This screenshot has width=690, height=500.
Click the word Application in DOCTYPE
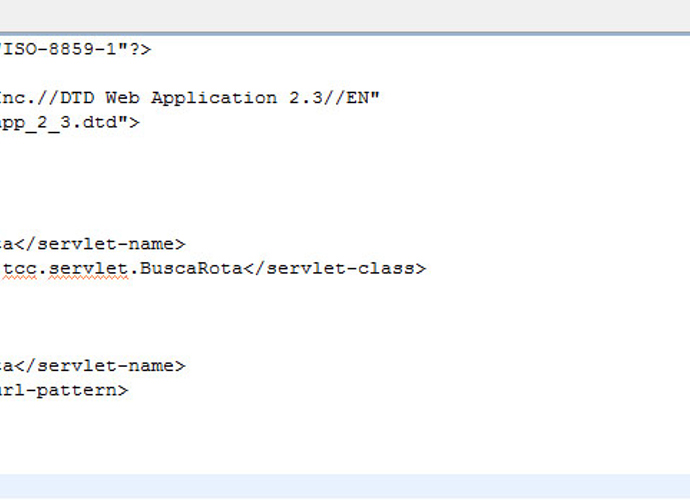[x=214, y=99]
